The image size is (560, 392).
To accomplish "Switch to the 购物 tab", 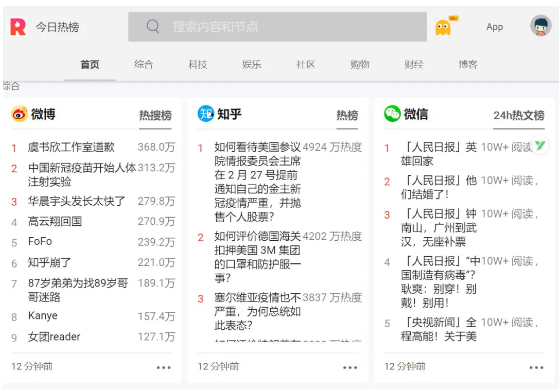I will tap(360, 65).
